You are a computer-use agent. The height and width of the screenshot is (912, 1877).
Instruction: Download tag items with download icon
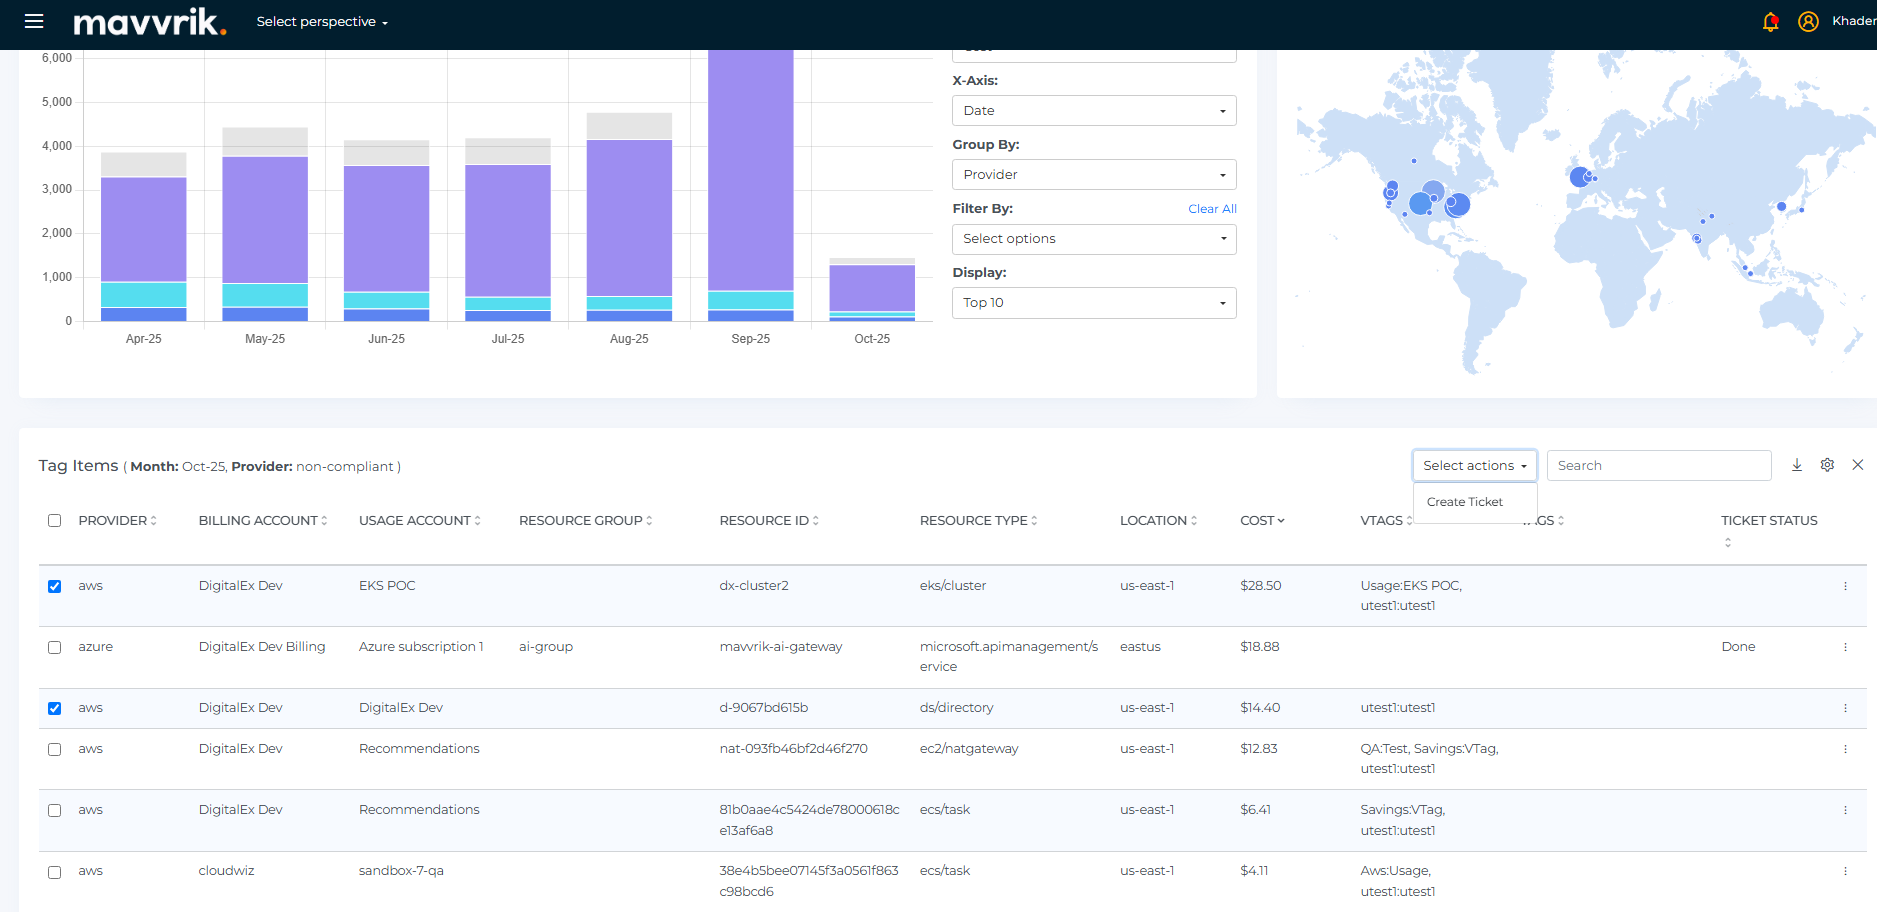[1797, 465]
